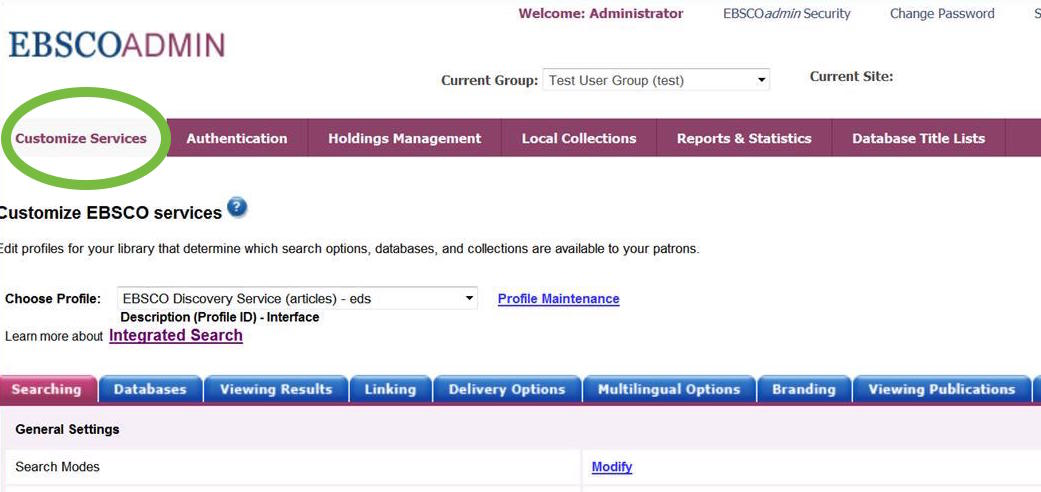
Task: Open the Linking sub-tab
Action: point(390,389)
